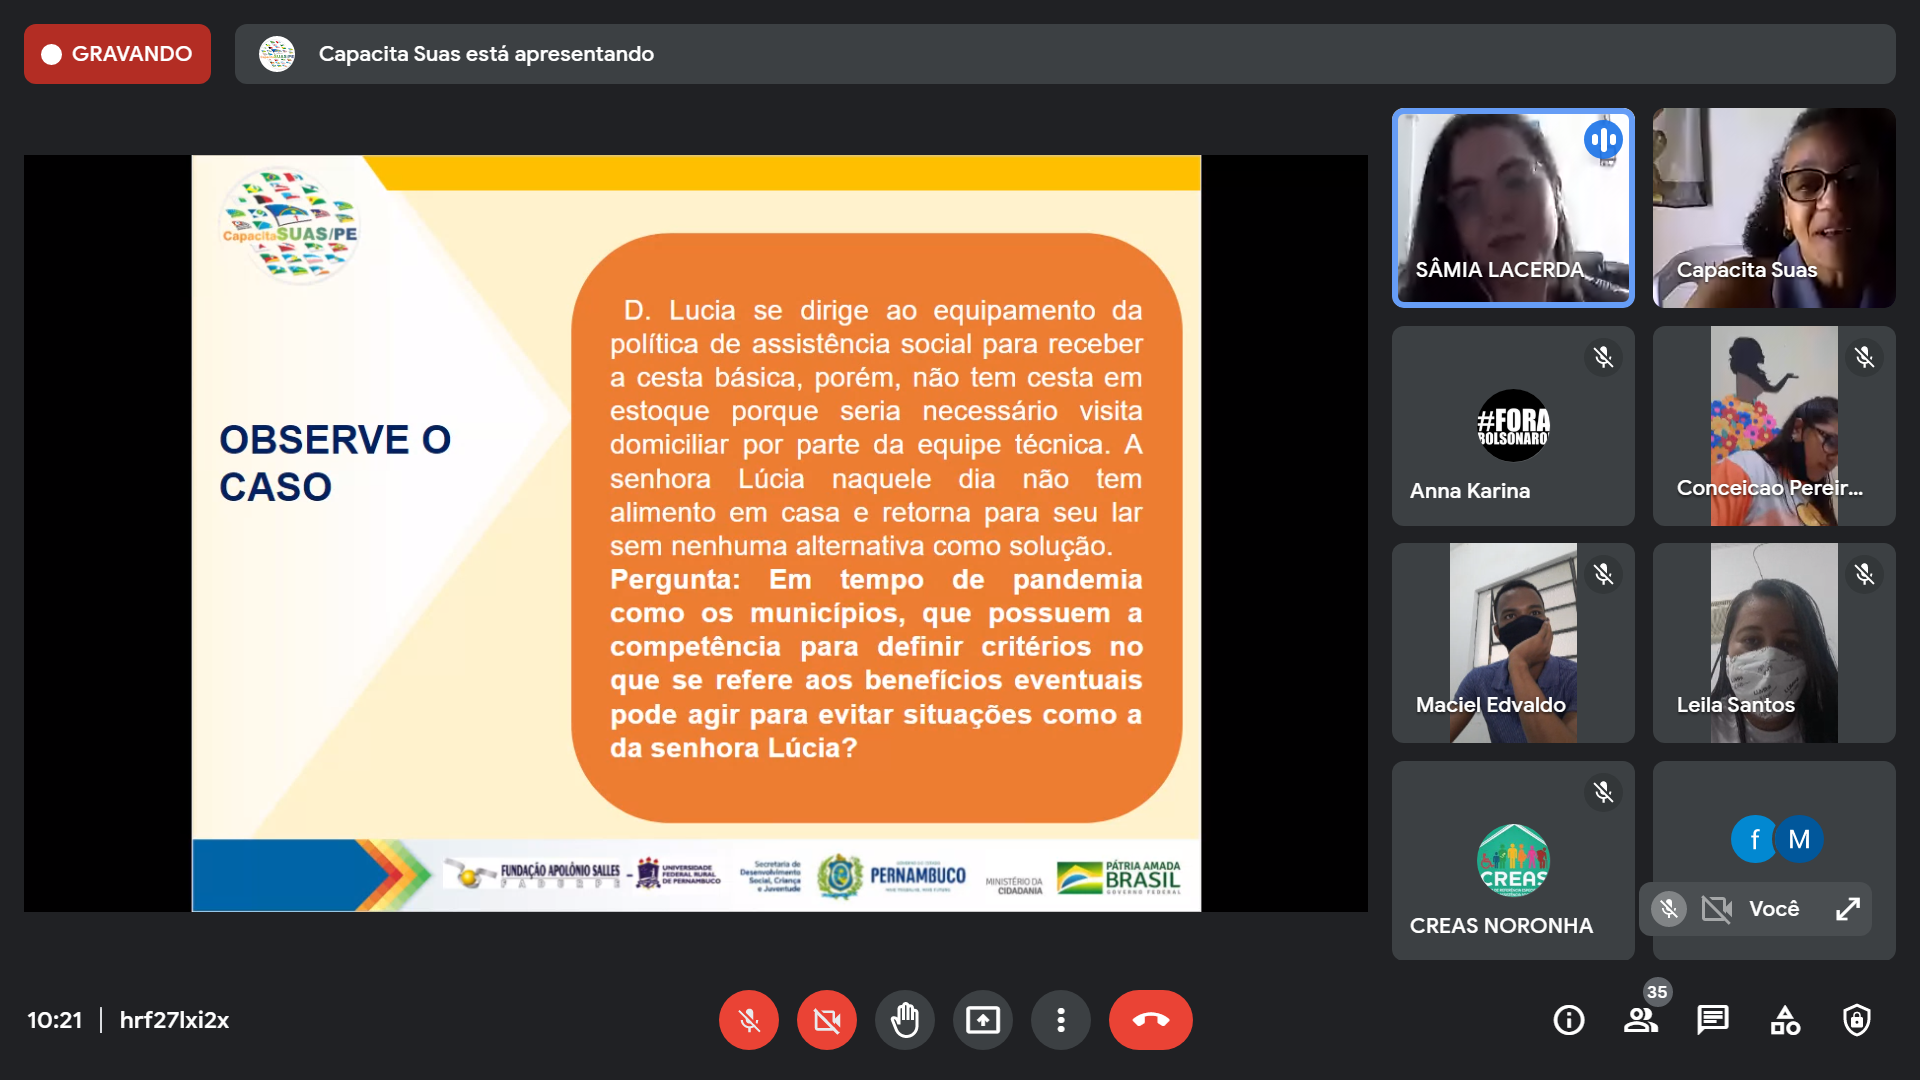Open the activities shapes icon
Image resolution: width=1920 pixels, height=1080 pixels.
pyautogui.click(x=1785, y=1020)
